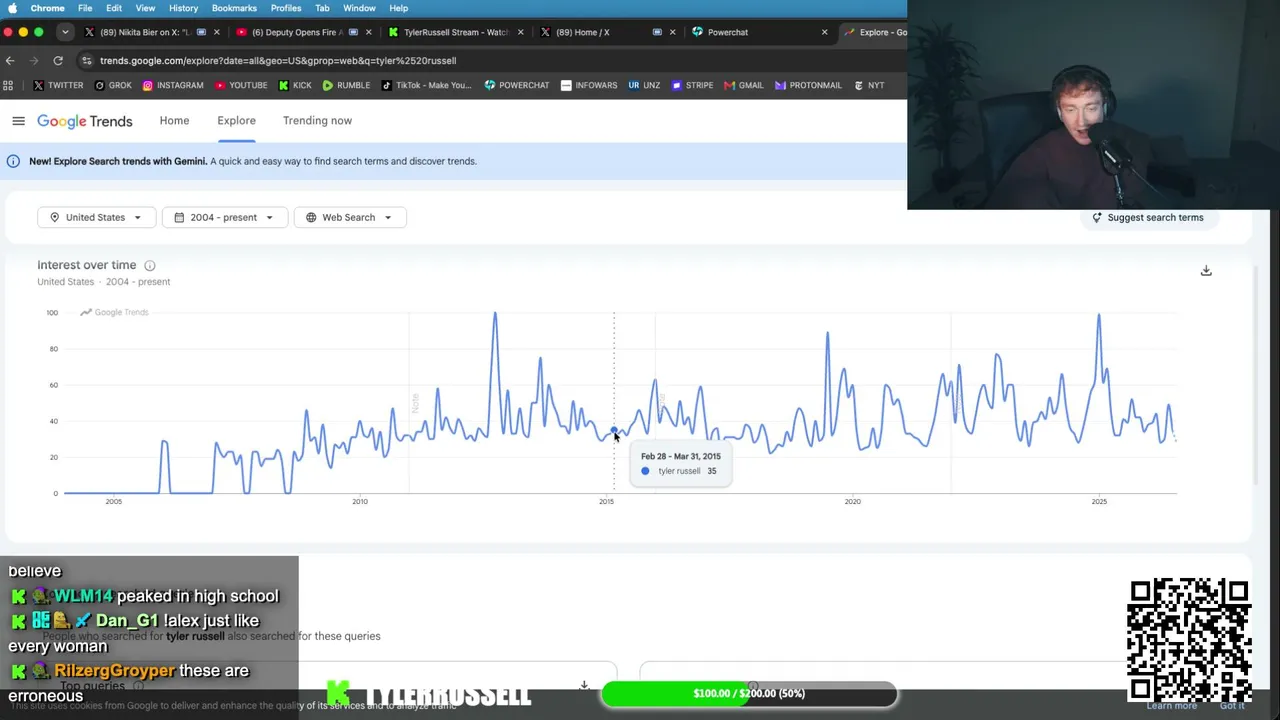Close the Nikita Bier on X tab

point(216,32)
